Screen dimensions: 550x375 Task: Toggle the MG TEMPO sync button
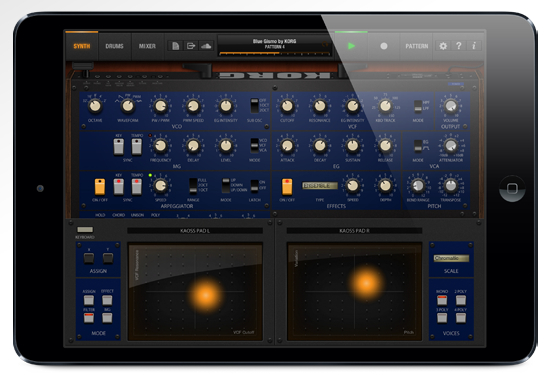pyautogui.click(x=137, y=147)
